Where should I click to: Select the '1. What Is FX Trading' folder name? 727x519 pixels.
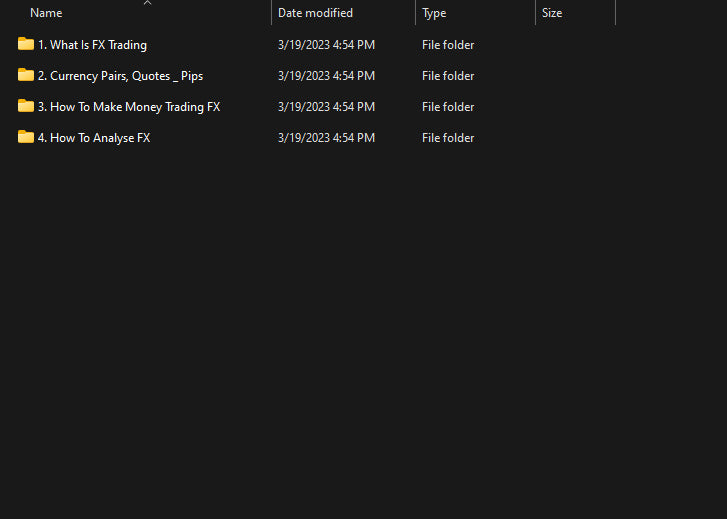coord(92,45)
